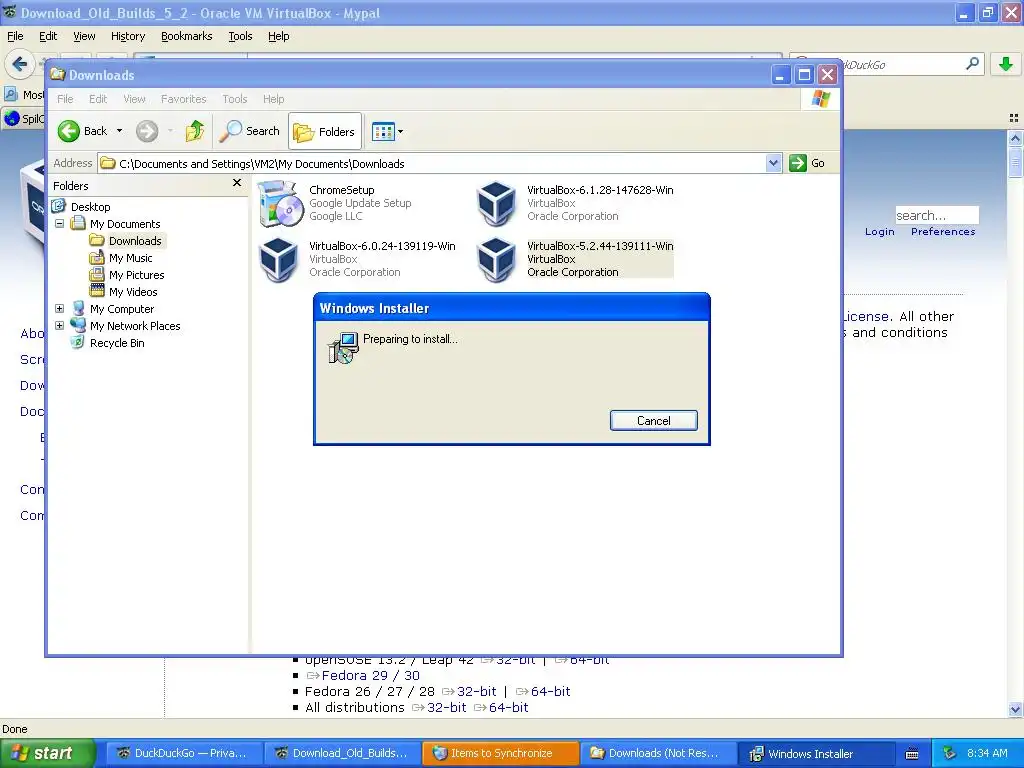Select the VirtualBox-6.0.24-139119-Win file icon
Screen dimensions: 1024x768
[279, 259]
